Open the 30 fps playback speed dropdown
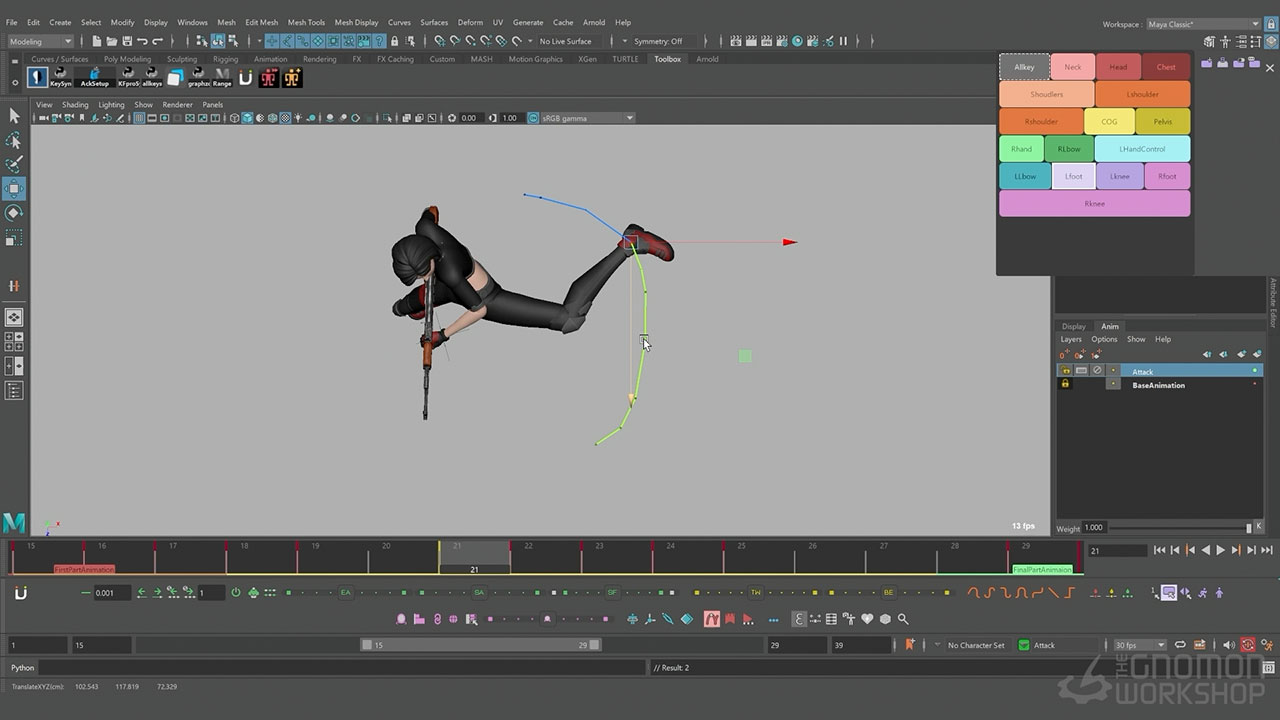Screen dimensions: 1280x720 coord(1140,645)
